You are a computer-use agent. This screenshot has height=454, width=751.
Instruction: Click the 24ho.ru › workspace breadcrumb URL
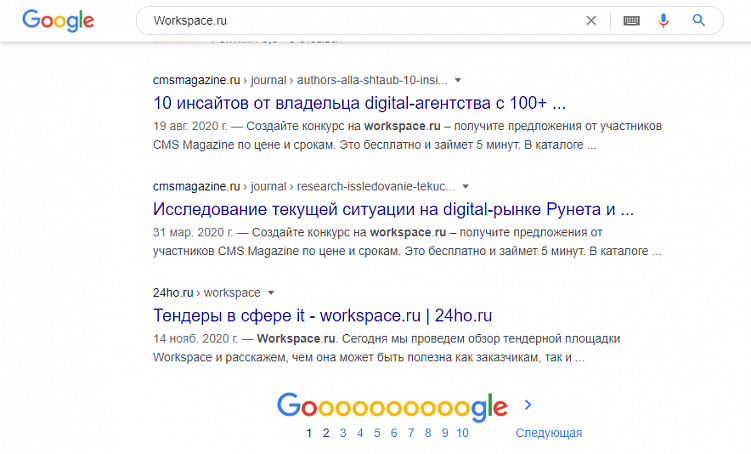(206, 293)
